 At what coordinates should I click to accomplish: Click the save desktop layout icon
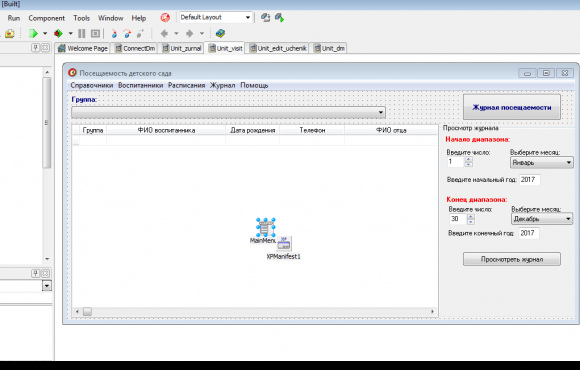tap(265, 17)
